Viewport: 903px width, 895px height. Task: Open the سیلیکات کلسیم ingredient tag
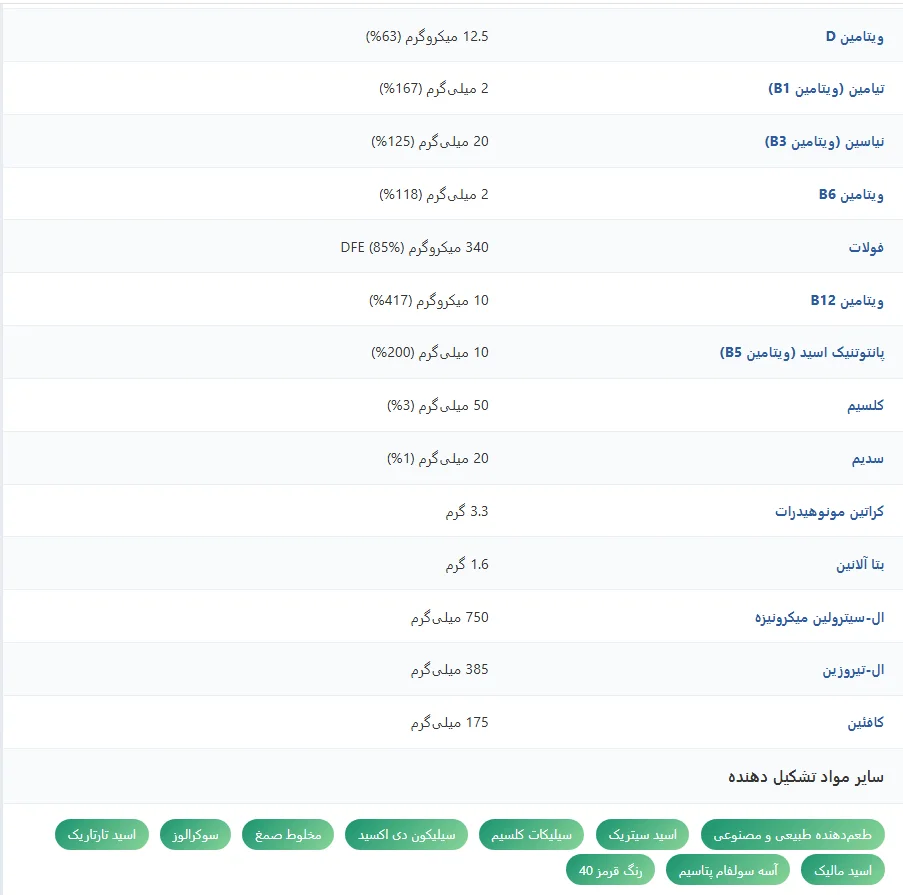(530, 834)
